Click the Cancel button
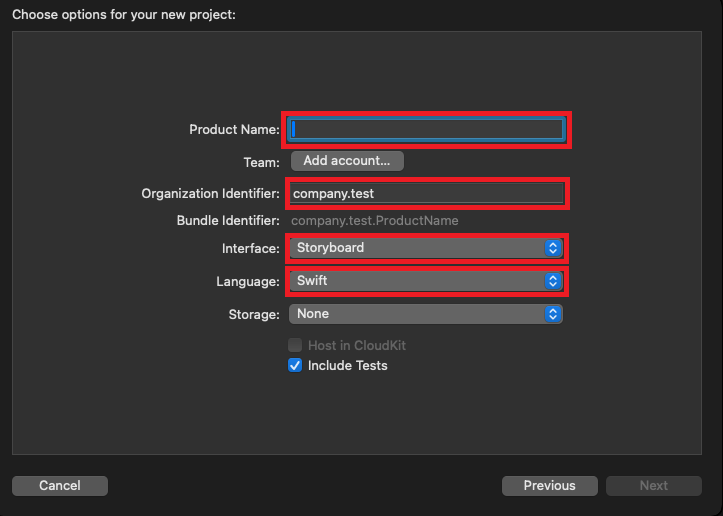The height and width of the screenshot is (516, 723). tap(60, 486)
